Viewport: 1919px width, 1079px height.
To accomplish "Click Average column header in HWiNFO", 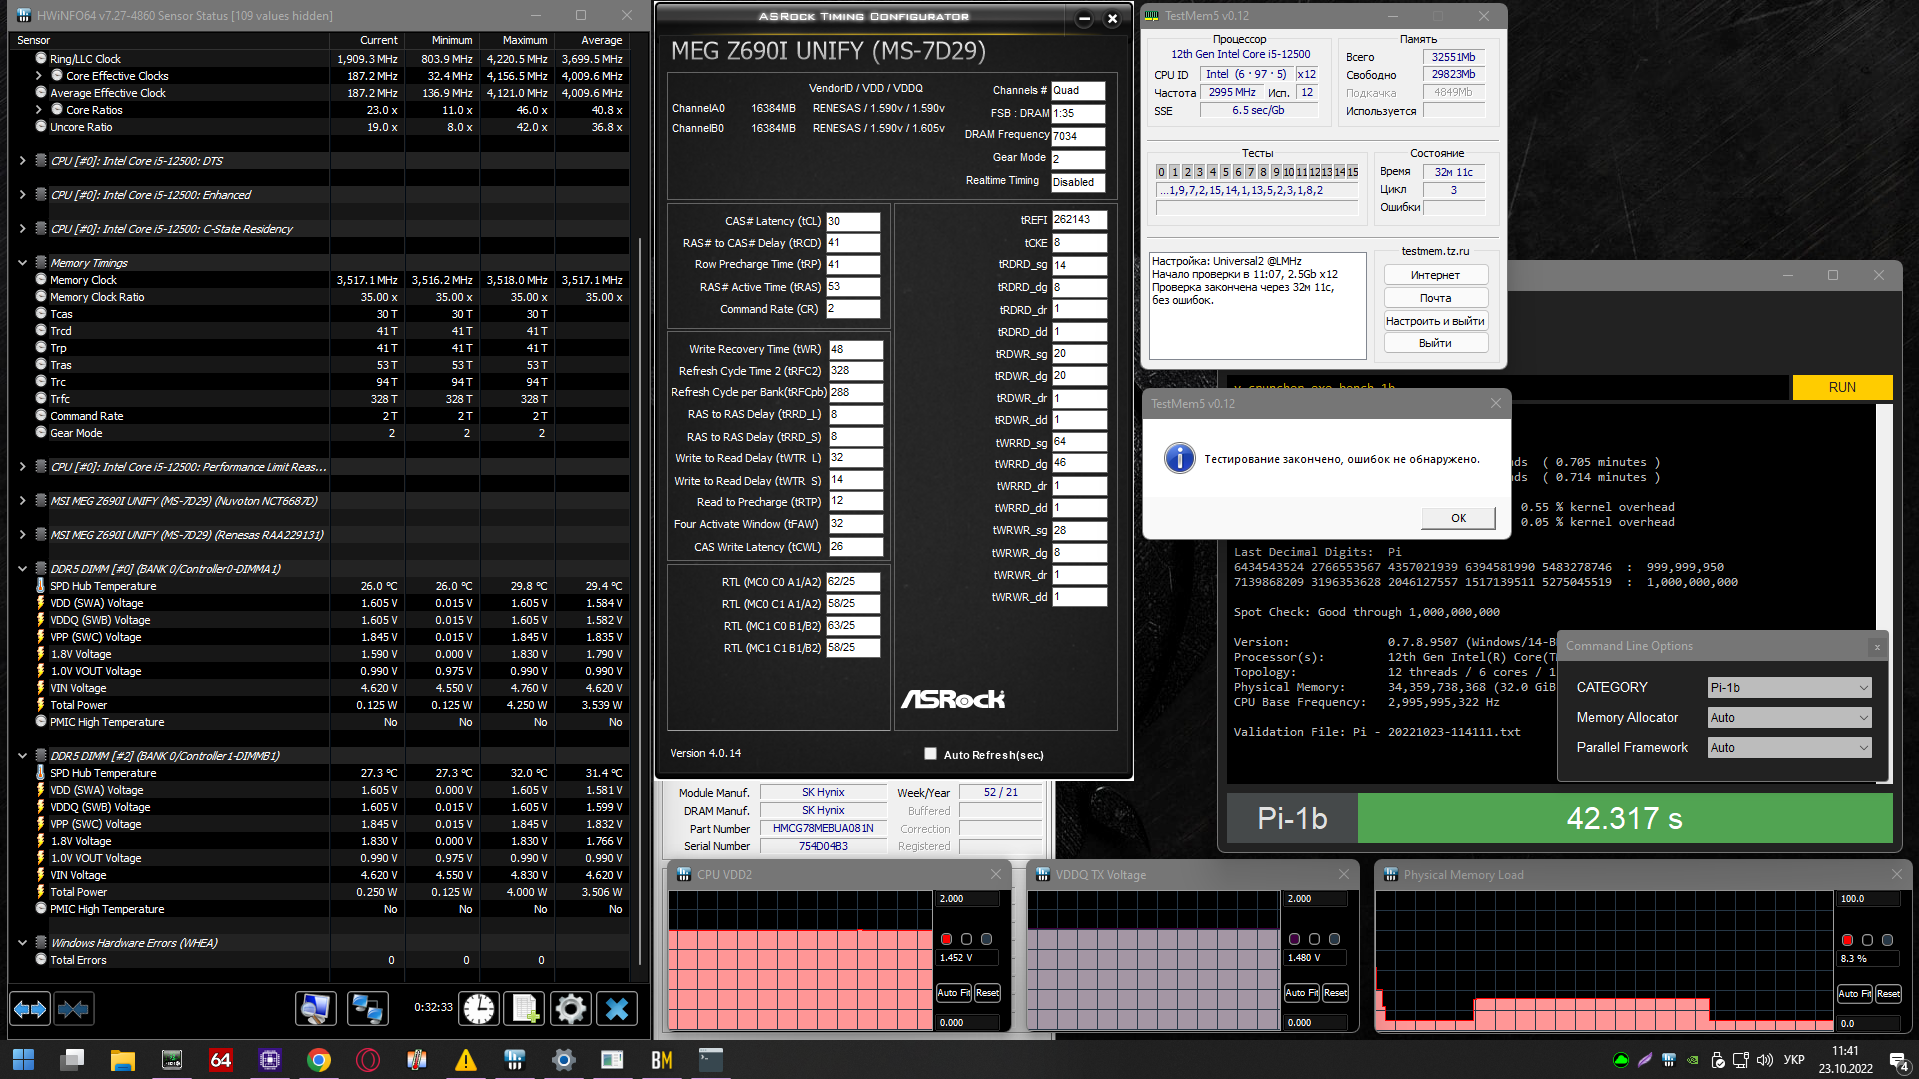I will [x=591, y=40].
